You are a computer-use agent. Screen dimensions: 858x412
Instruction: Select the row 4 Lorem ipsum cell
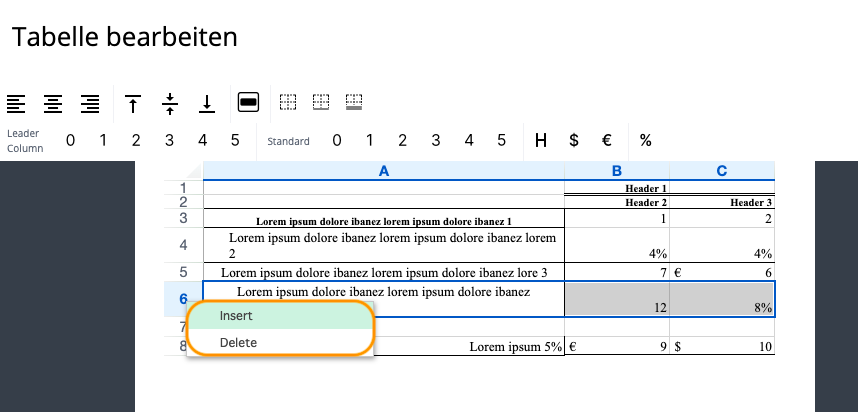pos(384,245)
